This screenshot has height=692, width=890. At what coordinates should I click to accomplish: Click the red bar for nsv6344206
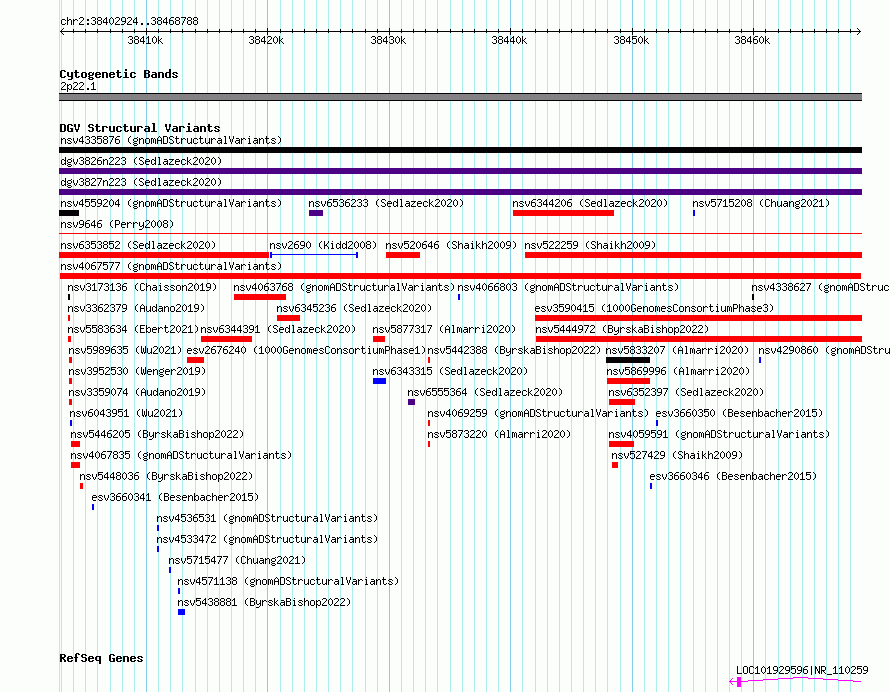click(563, 213)
